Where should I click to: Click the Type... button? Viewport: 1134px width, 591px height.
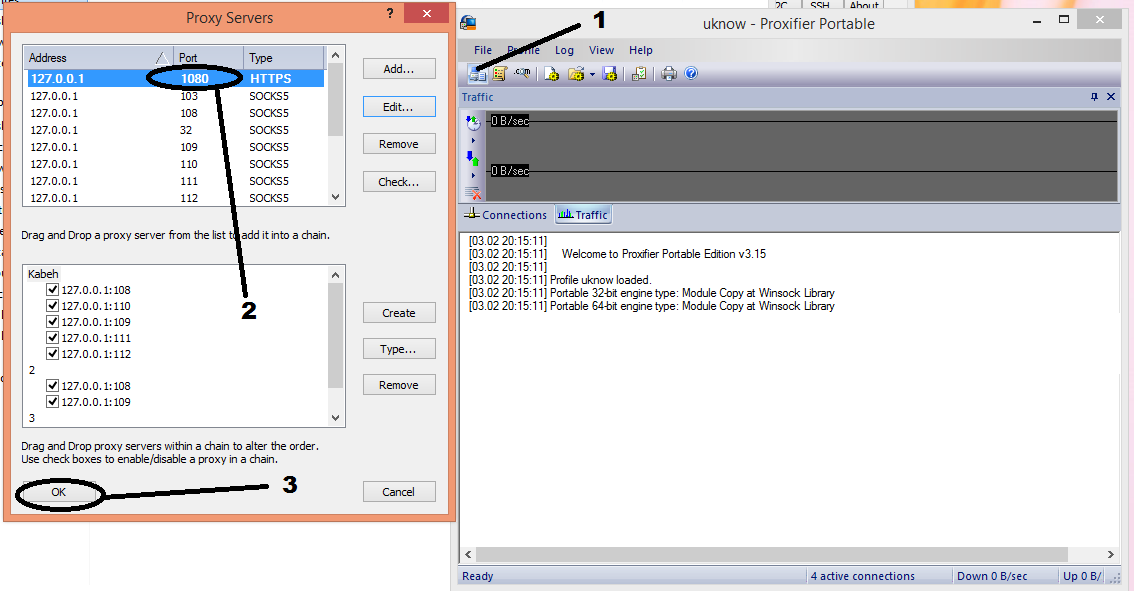point(399,349)
